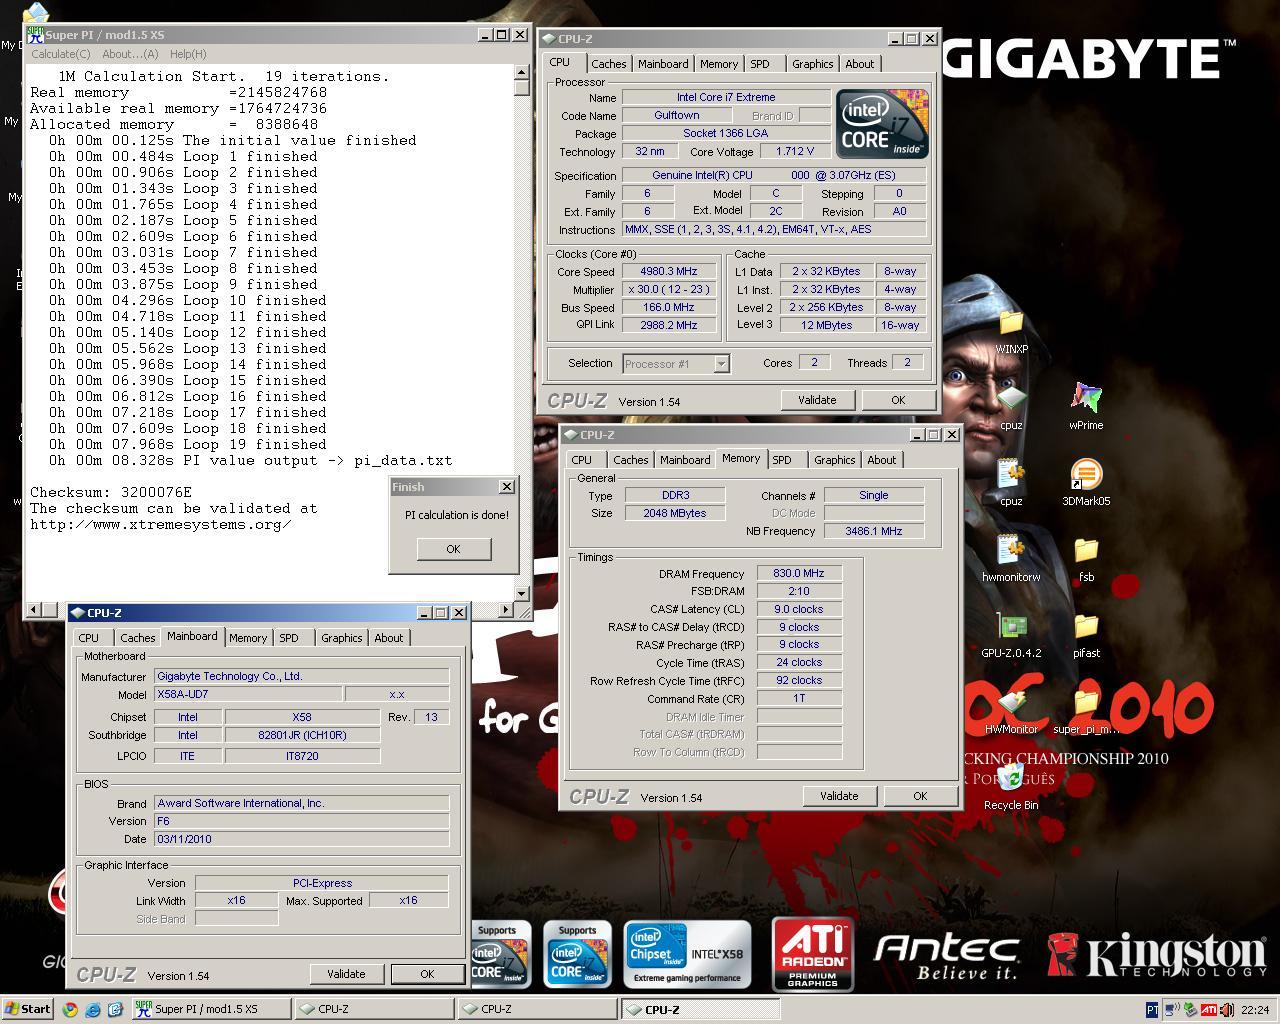Click the network connection tray icon
1280x1024 pixels.
click(x=1172, y=1010)
